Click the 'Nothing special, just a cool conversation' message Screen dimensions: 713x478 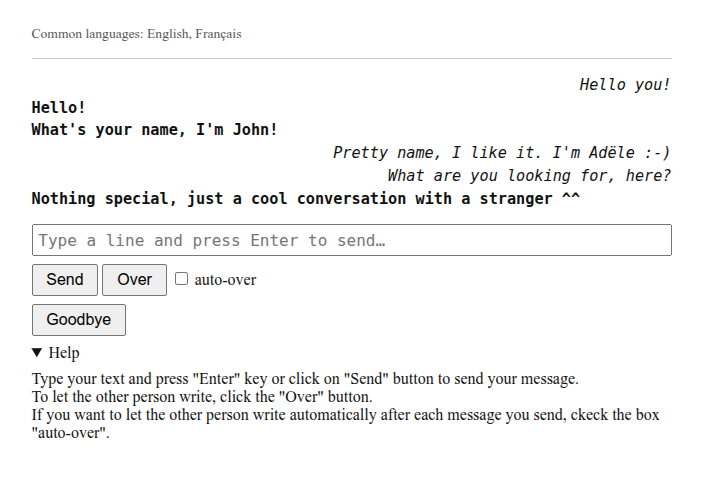tap(306, 199)
